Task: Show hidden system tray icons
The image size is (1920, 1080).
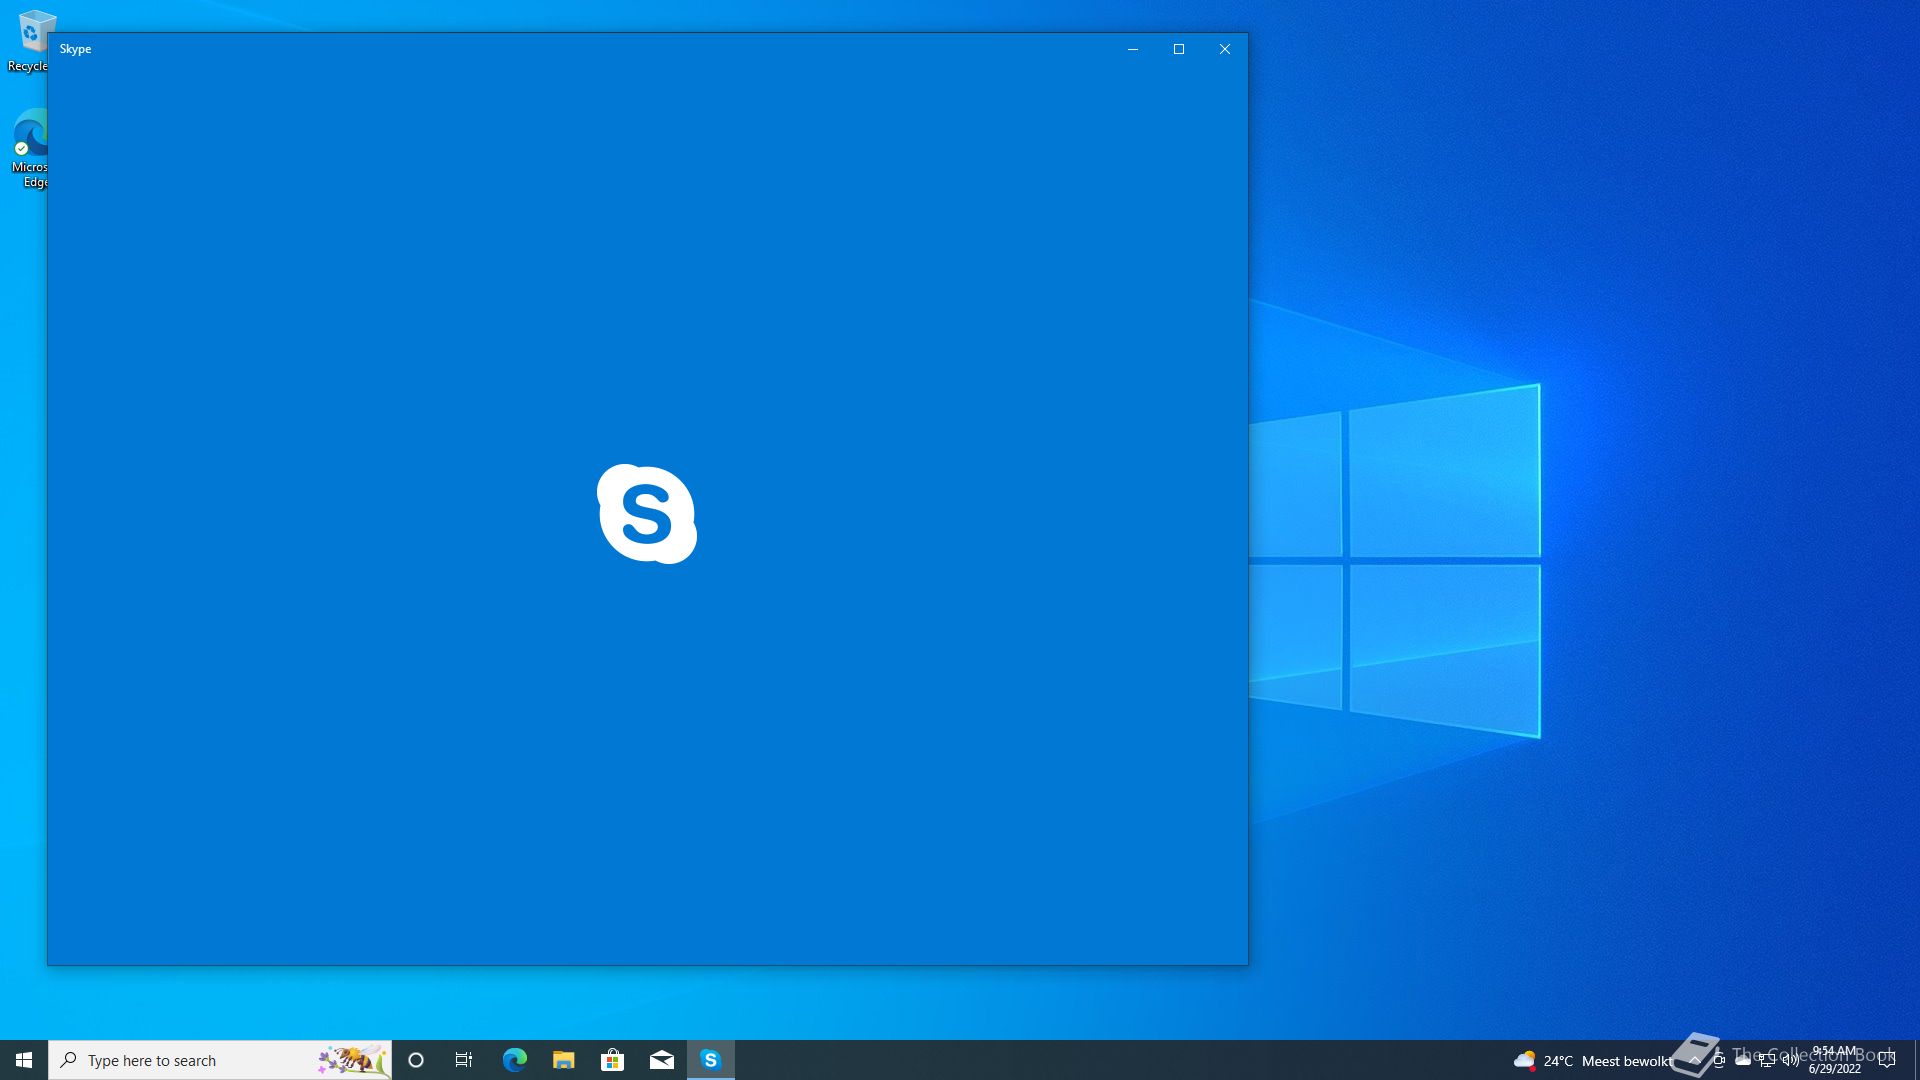Action: [x=1694, y=1060]
